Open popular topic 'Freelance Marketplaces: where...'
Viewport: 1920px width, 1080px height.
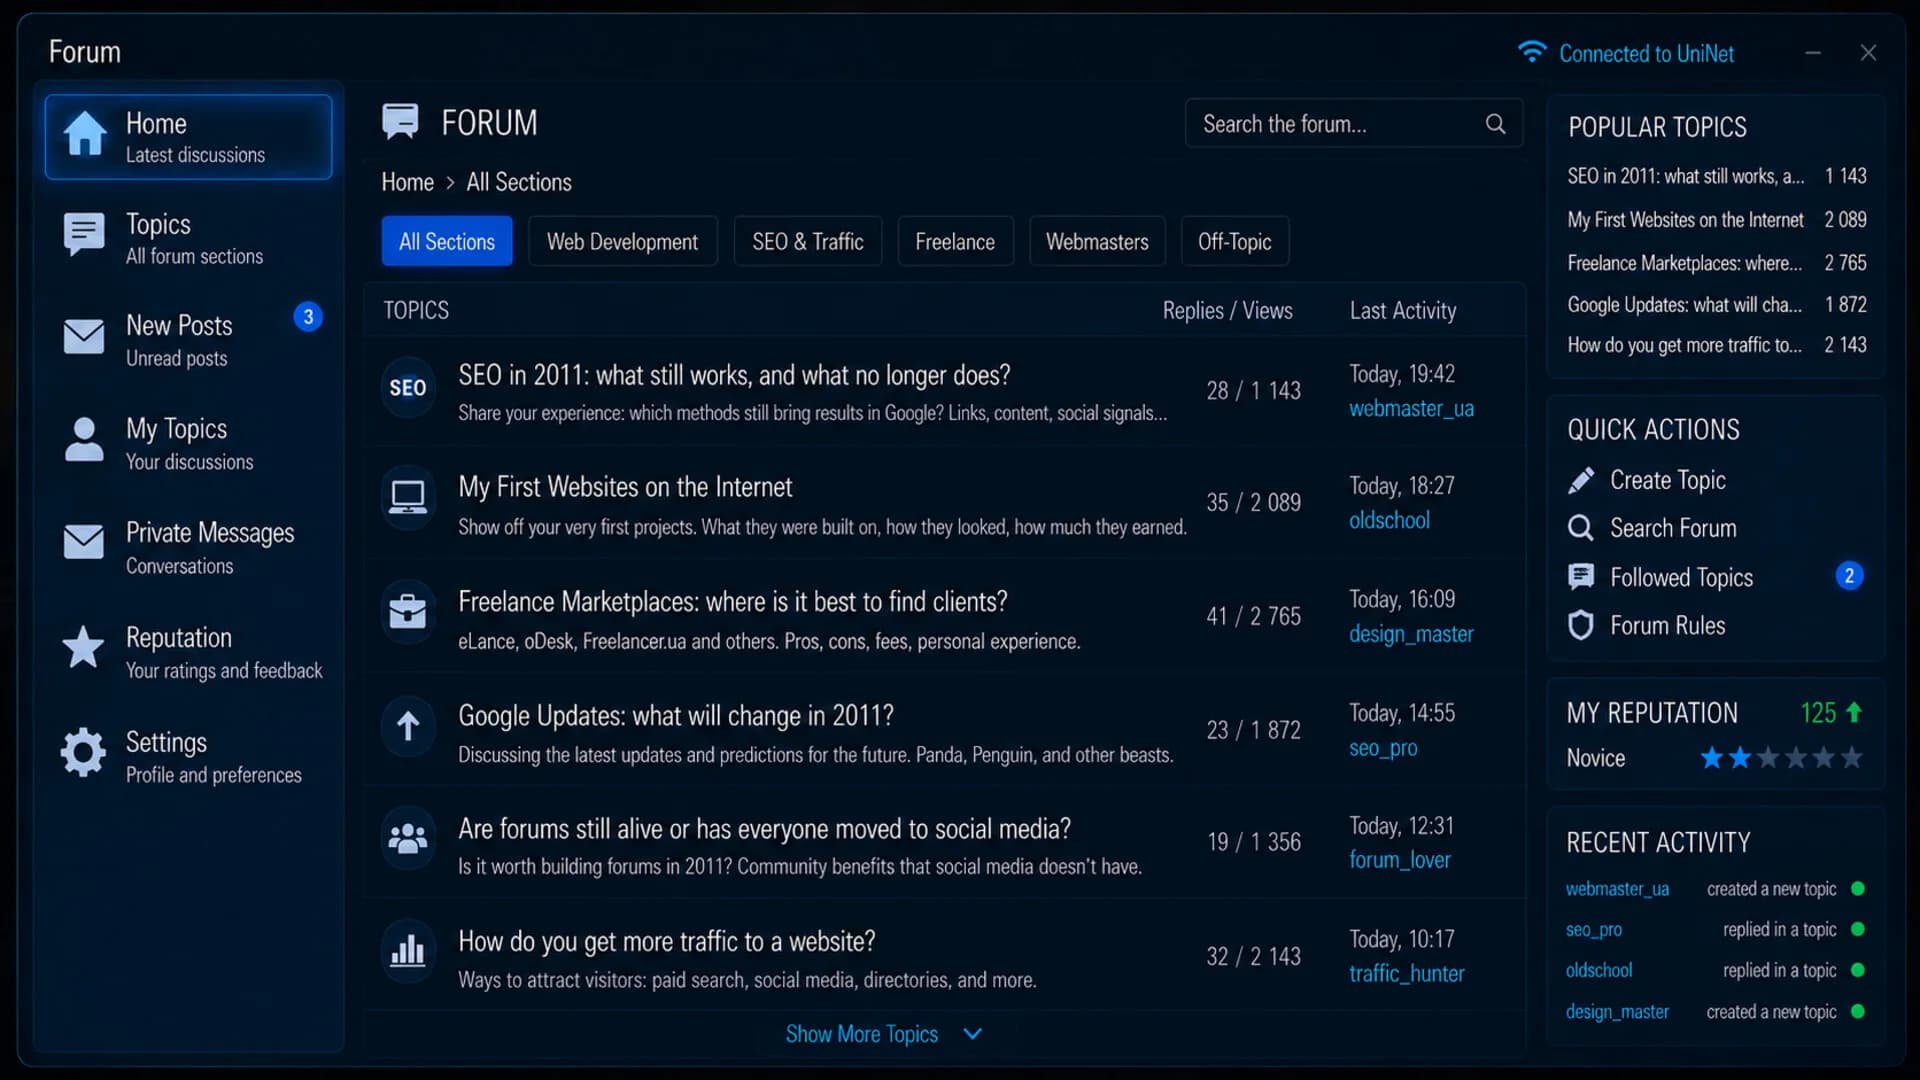pyautogui.click(x=1685, y=263)
